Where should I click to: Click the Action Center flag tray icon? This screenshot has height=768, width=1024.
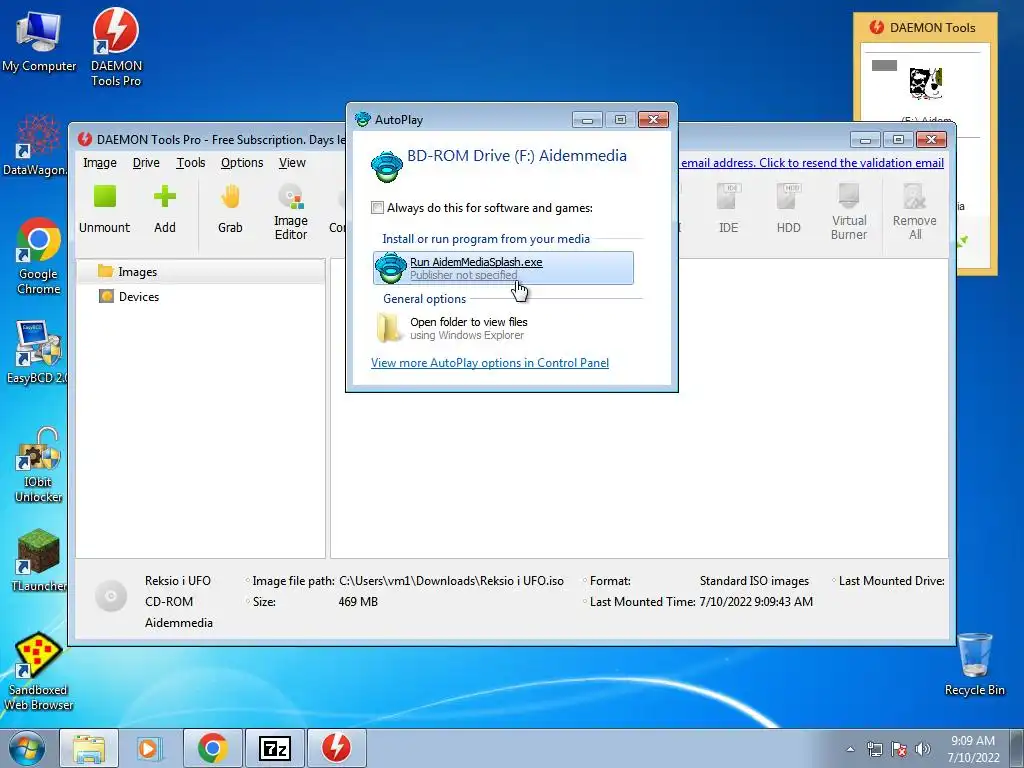point(899,749)
